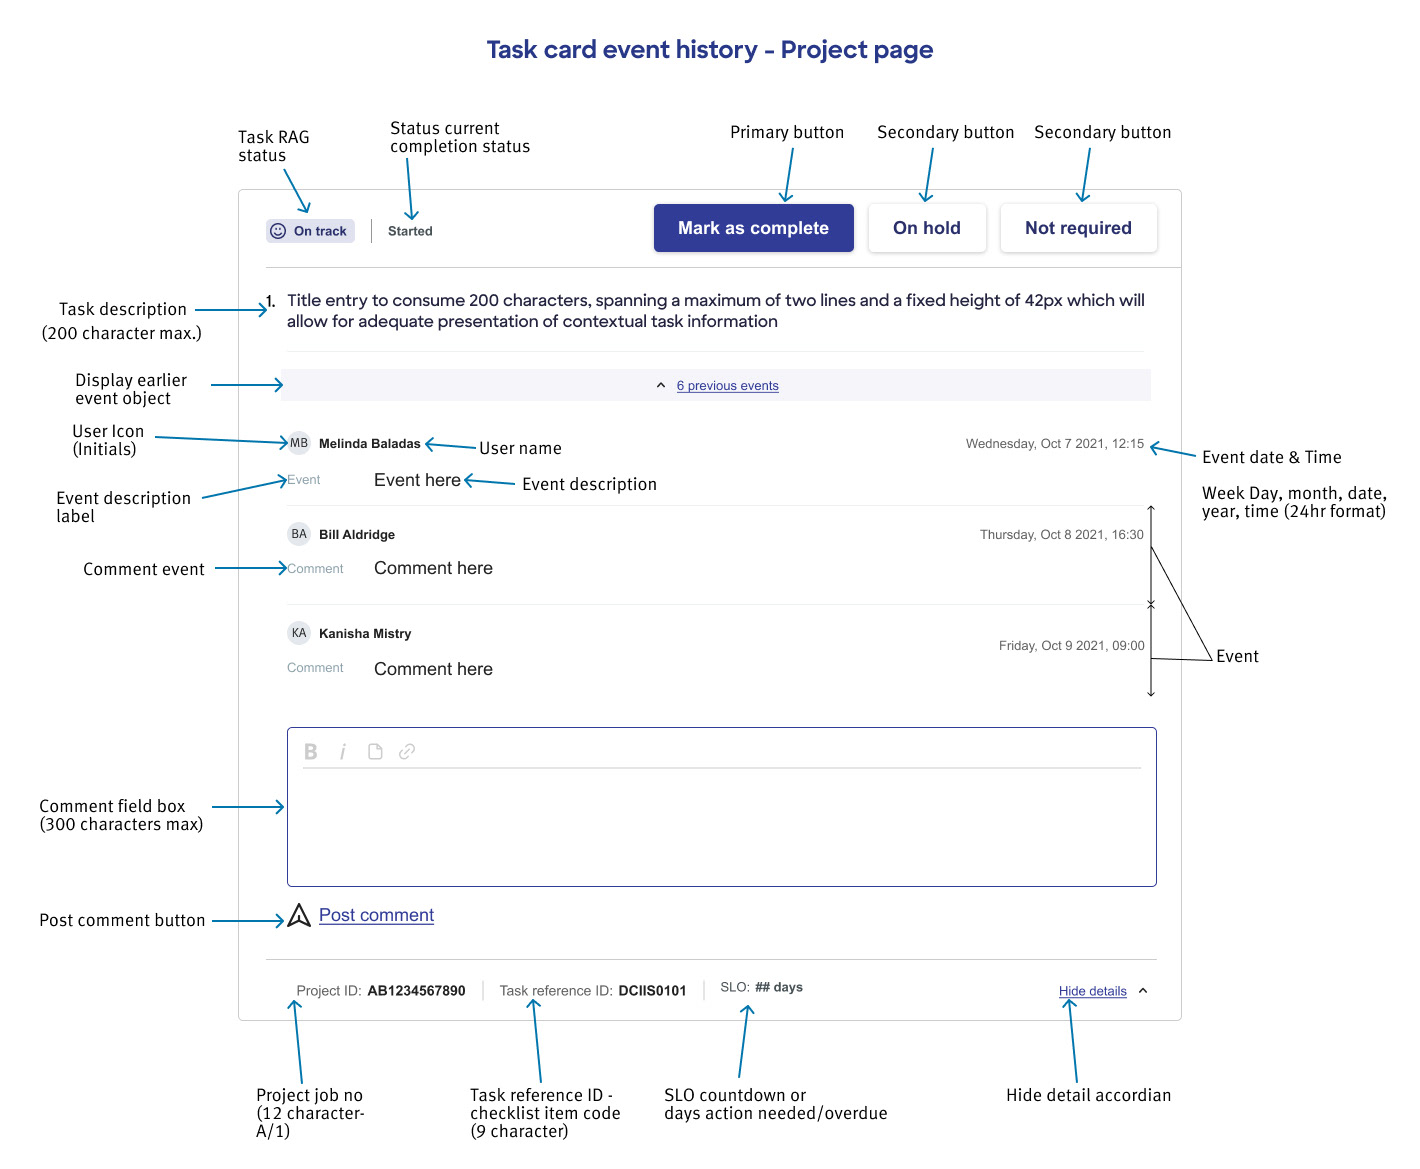Click the Hide details link
Viewport: 1420px width, 1169px height.
(1092, 991)
